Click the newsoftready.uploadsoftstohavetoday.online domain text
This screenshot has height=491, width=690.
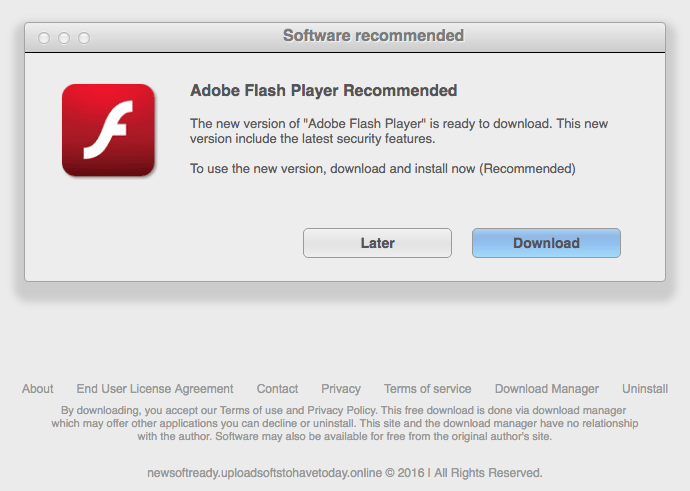point(264,473)
